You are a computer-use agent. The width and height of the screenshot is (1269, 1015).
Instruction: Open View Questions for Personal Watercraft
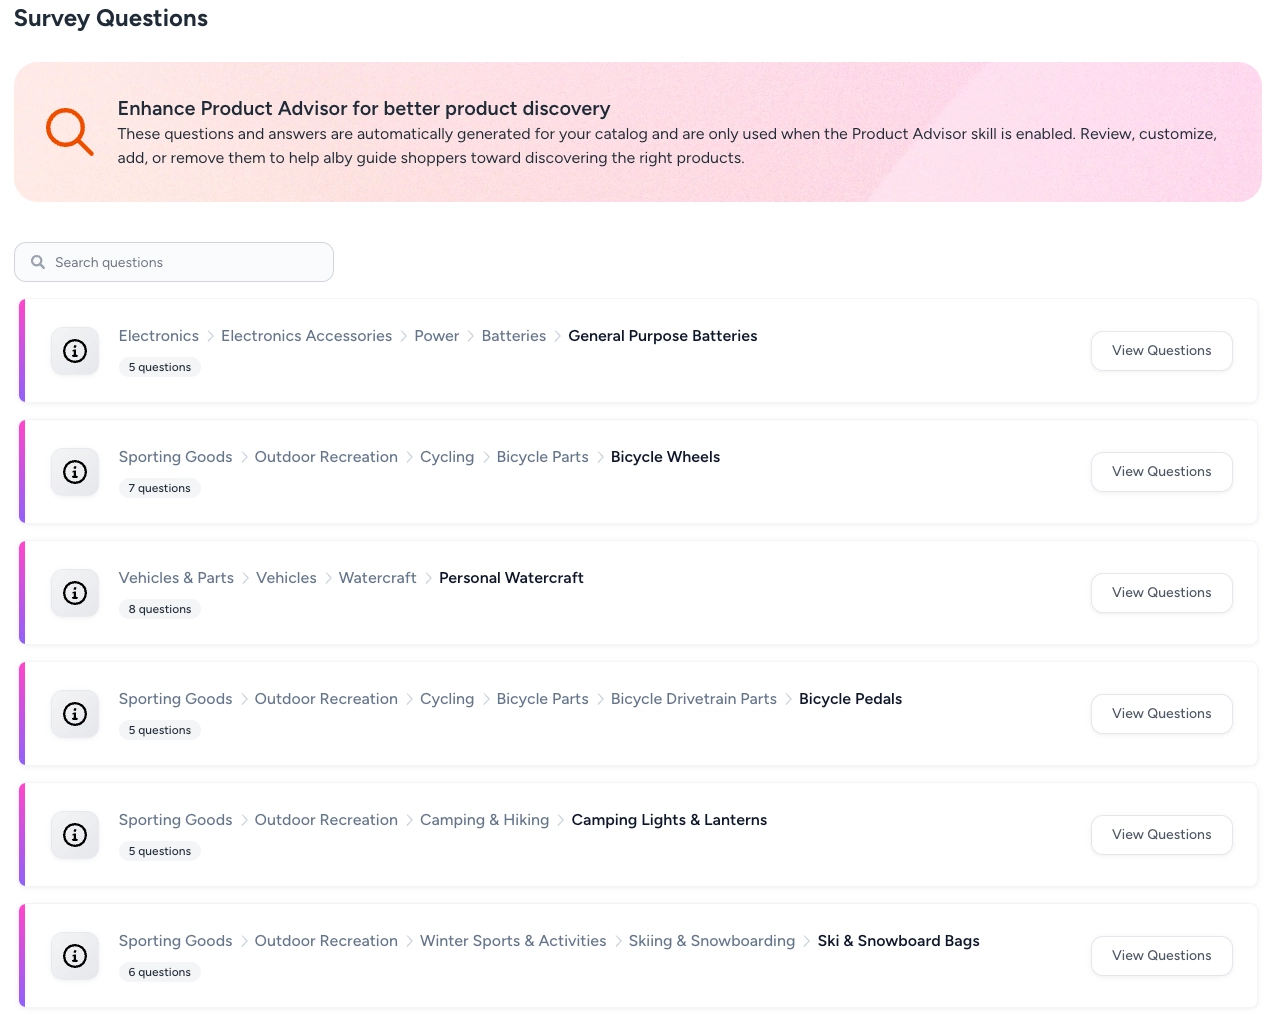(1161, 593)
